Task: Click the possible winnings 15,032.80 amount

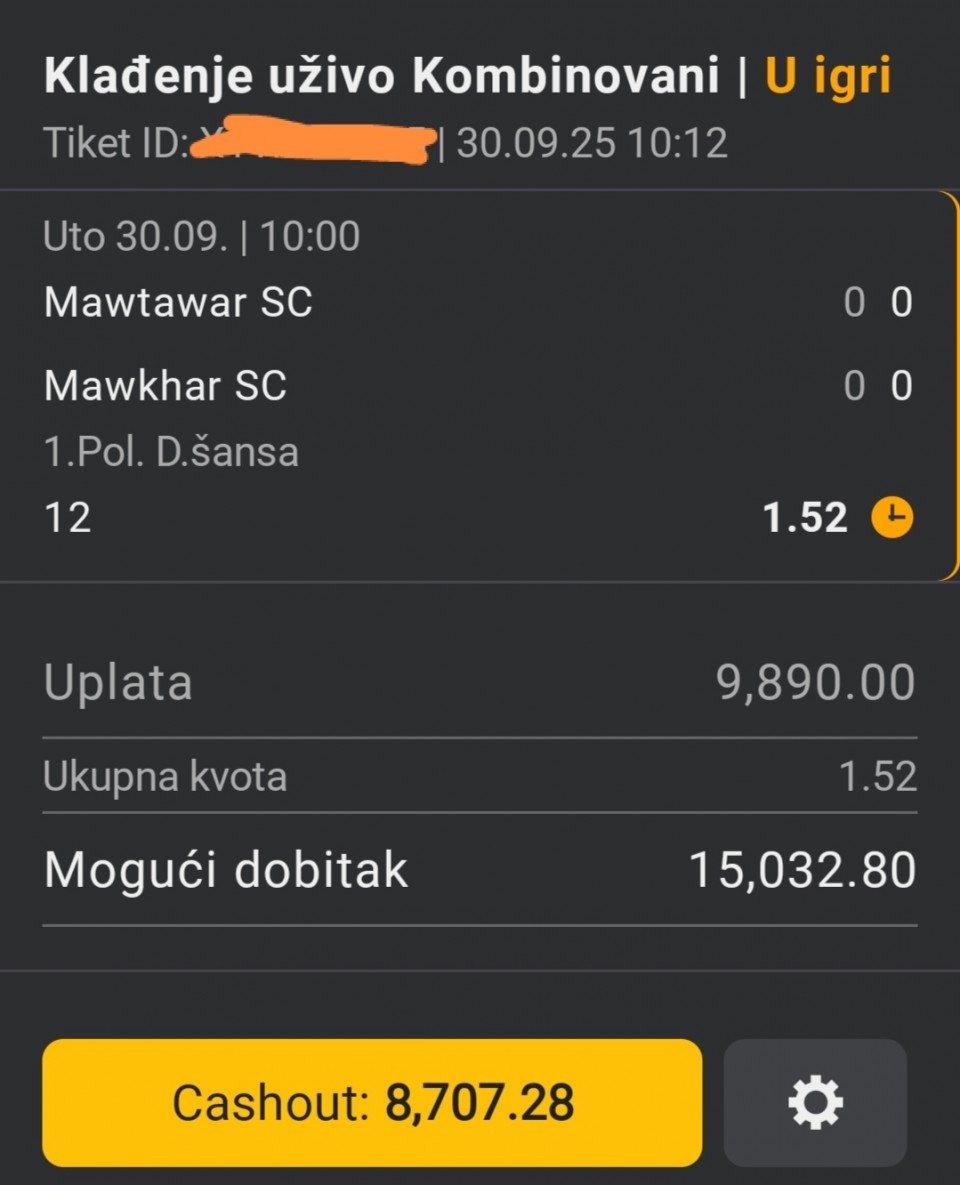Action: tap(803, 870)
